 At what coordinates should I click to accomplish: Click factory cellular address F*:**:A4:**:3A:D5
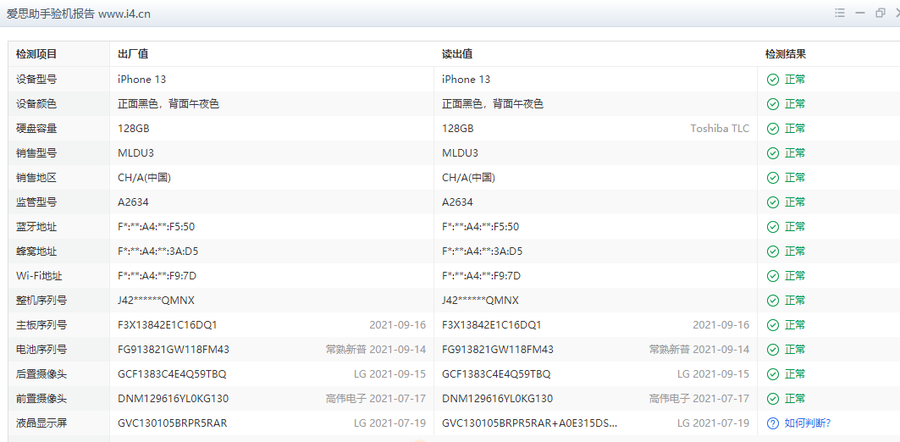point(158,251)
